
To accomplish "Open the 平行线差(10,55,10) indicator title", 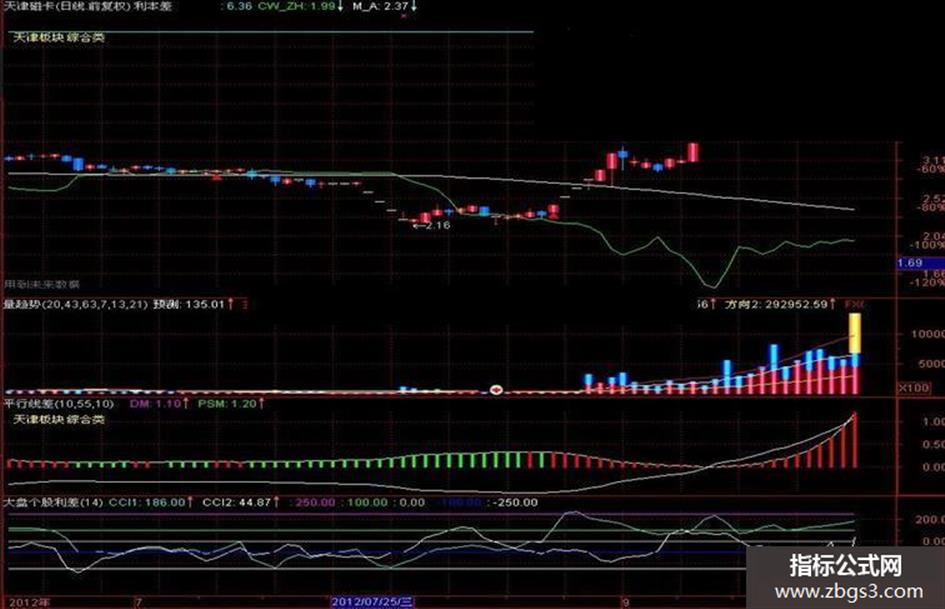I will tap(58, 403).
